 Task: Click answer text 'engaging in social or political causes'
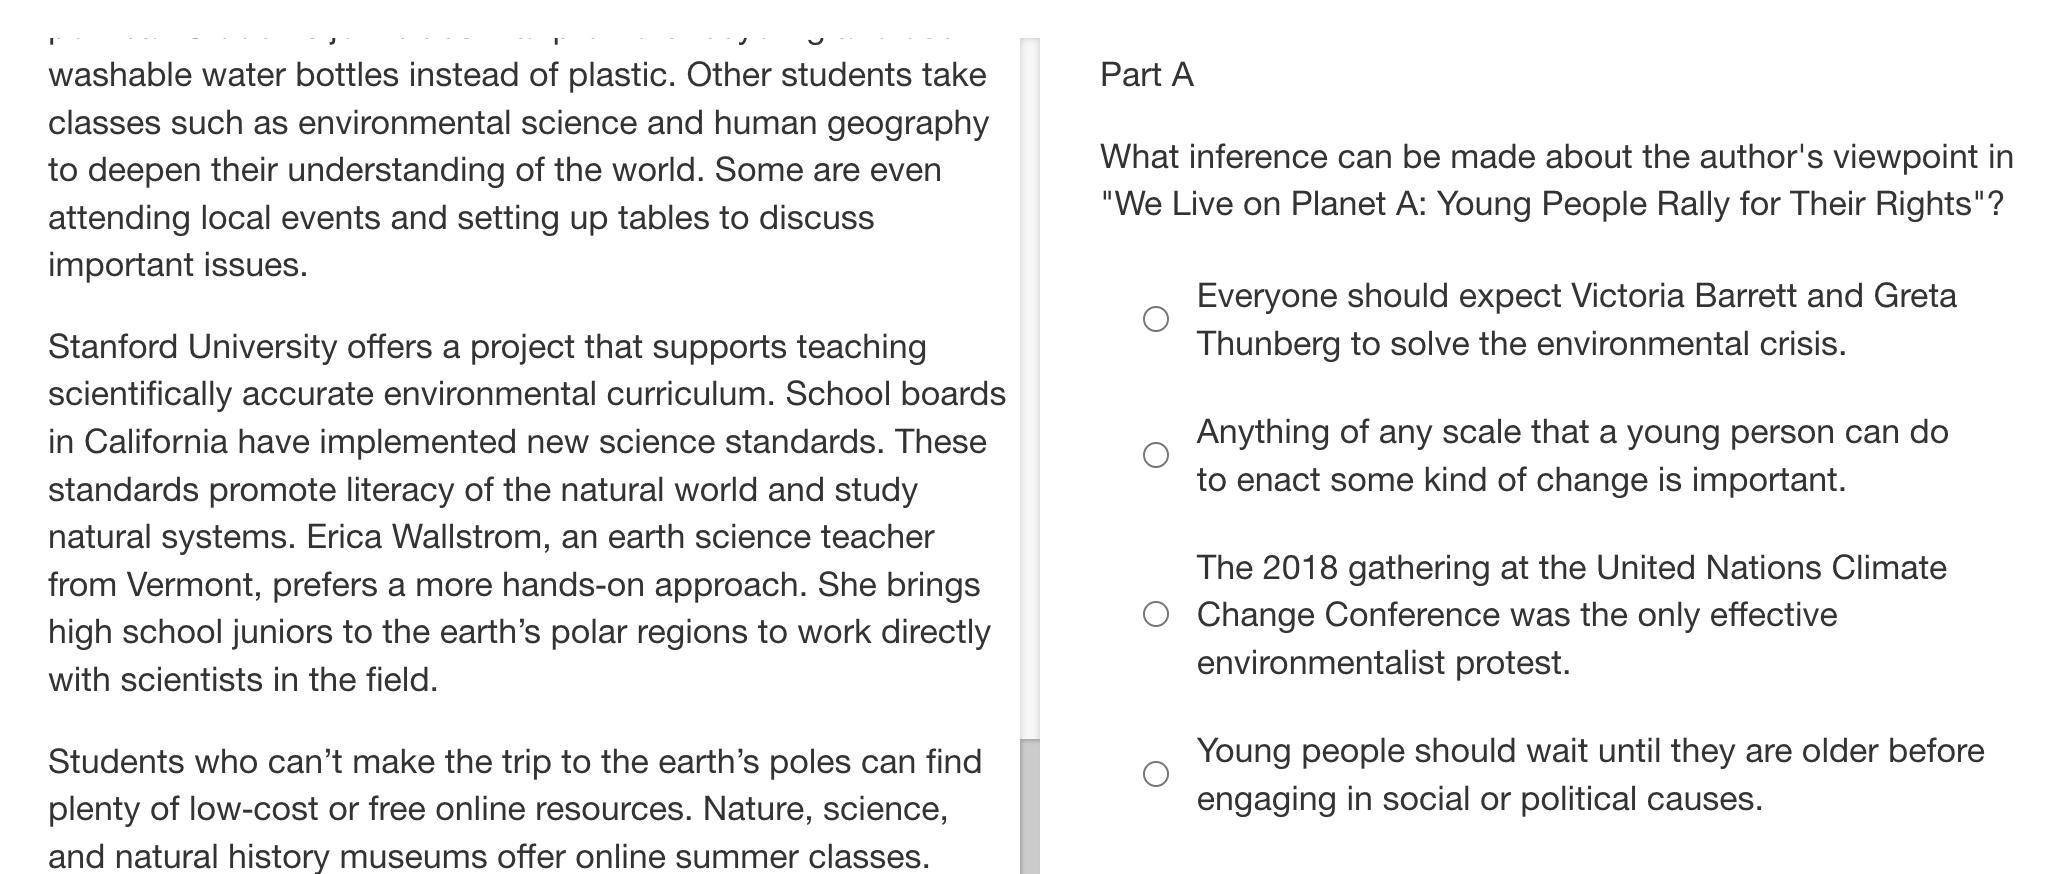point(1478,799)
